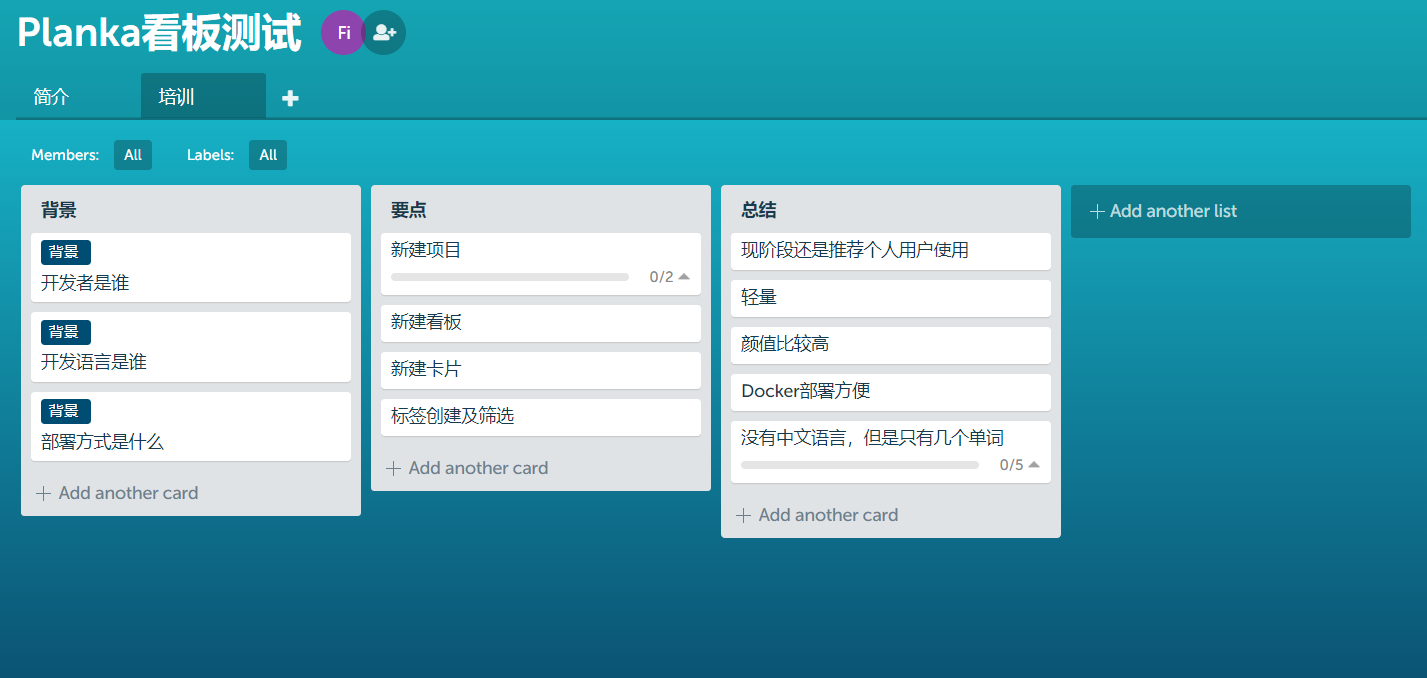The height and width of the screenshot is (678, 1427).
Task: Click the plus icon on Add another list
Action: click(1096, 211)
